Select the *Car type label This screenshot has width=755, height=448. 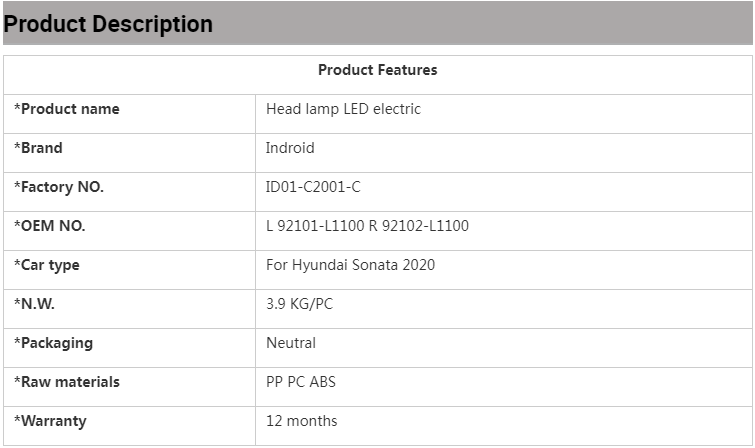coord(47,265)
